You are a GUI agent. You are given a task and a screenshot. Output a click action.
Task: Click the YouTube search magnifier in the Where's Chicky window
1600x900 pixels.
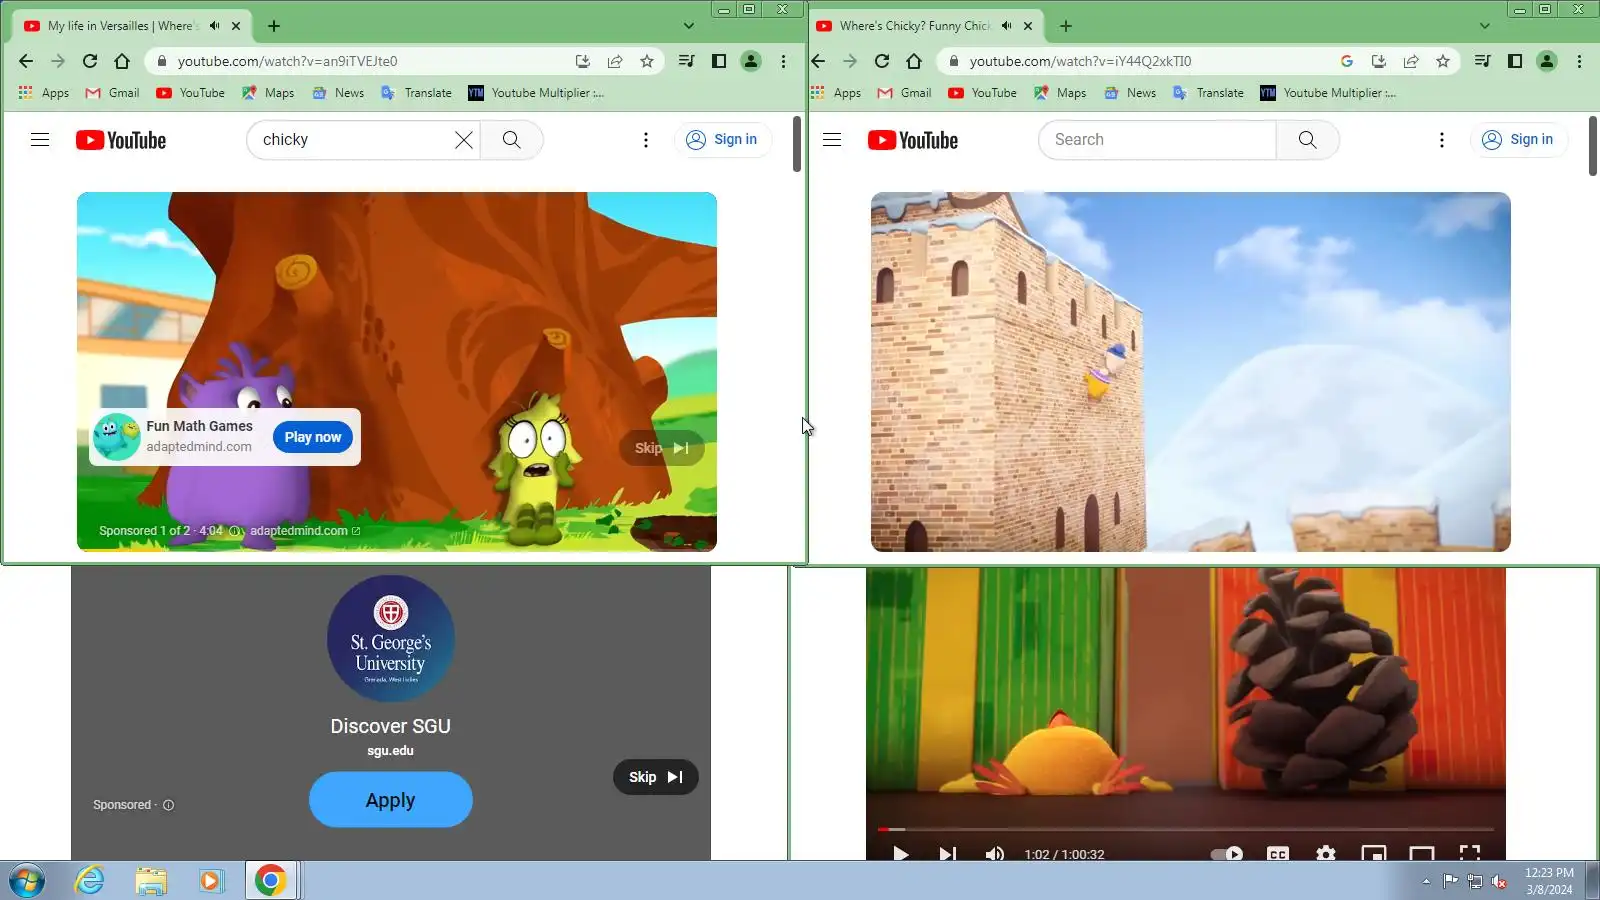click(x=1307, y=140)
